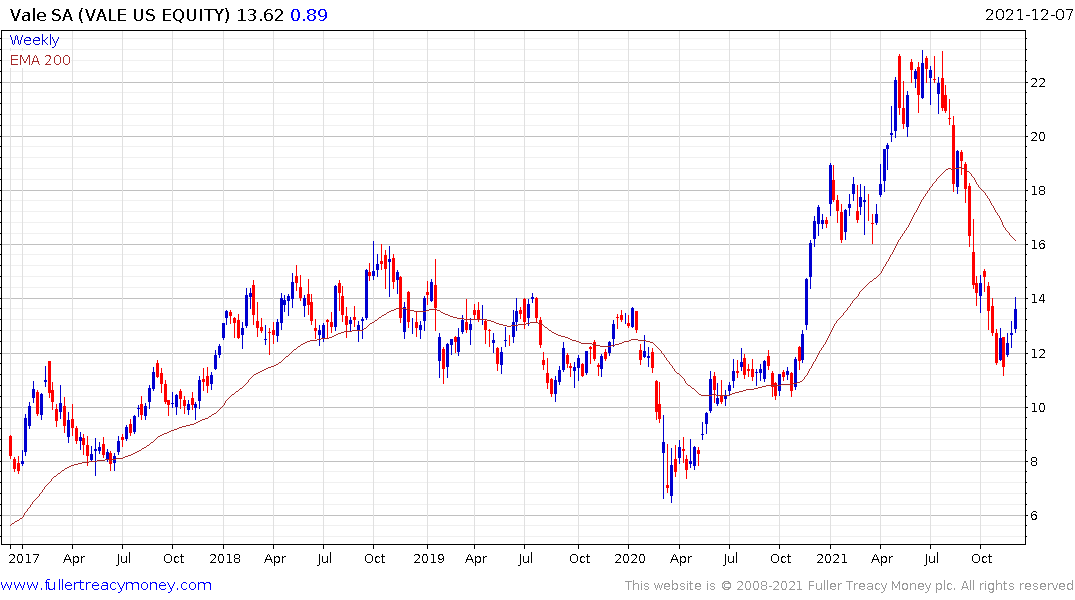
Task: Click the 14 price axis label
Action: tap(1038, 299)
